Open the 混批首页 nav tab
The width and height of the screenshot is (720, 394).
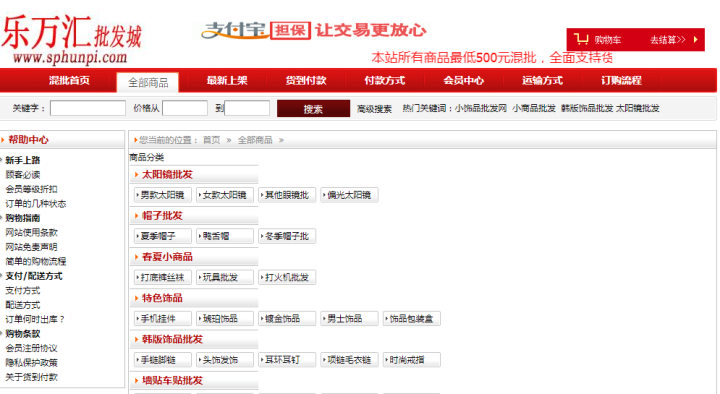pyautogui.click(x=69, y=81)
